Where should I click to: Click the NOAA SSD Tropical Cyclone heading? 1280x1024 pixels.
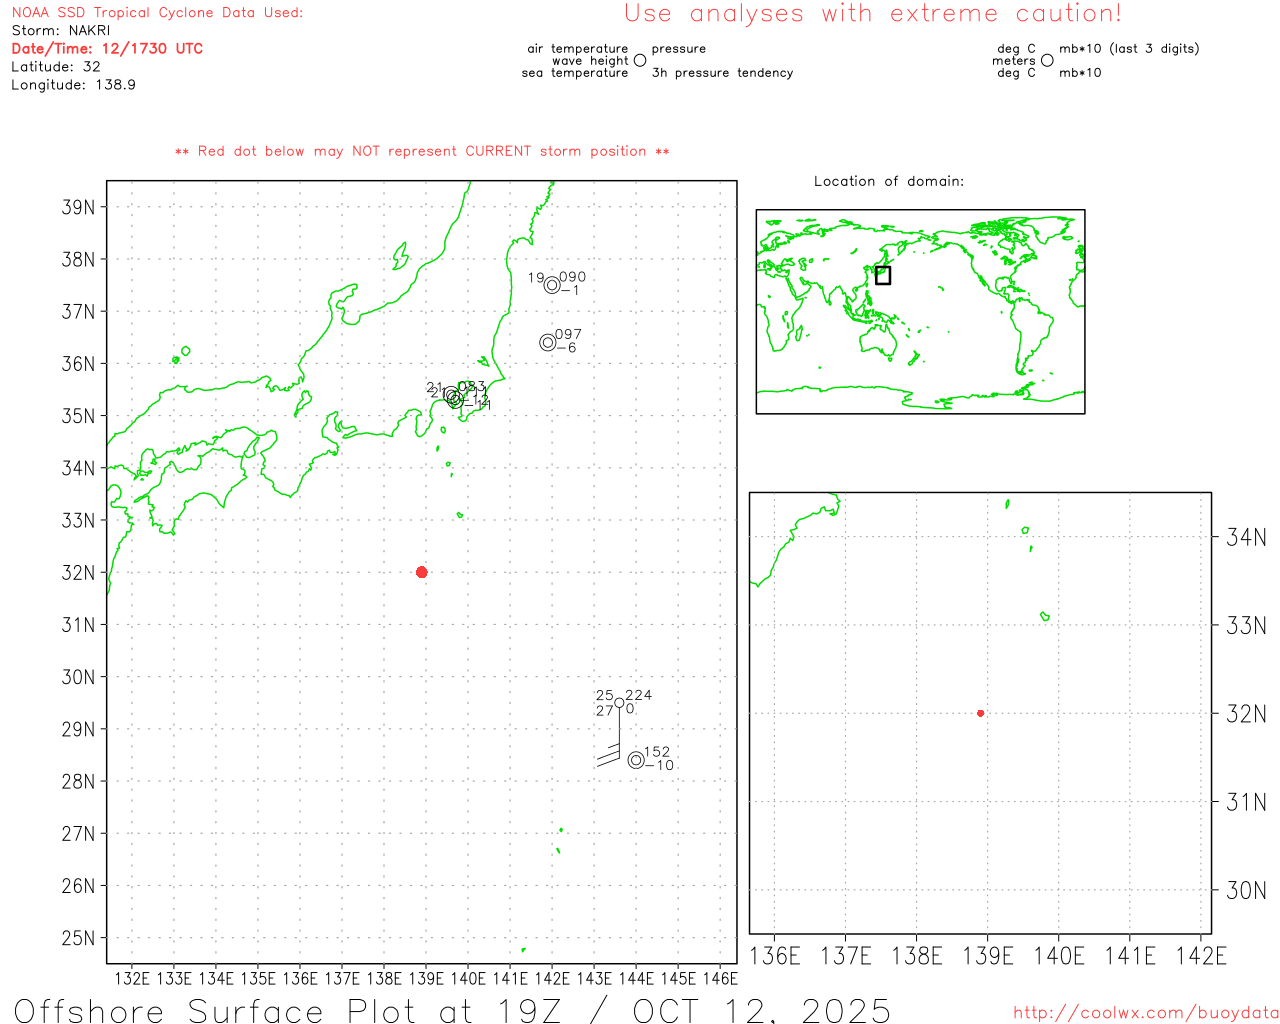click(x=157, y=13)
